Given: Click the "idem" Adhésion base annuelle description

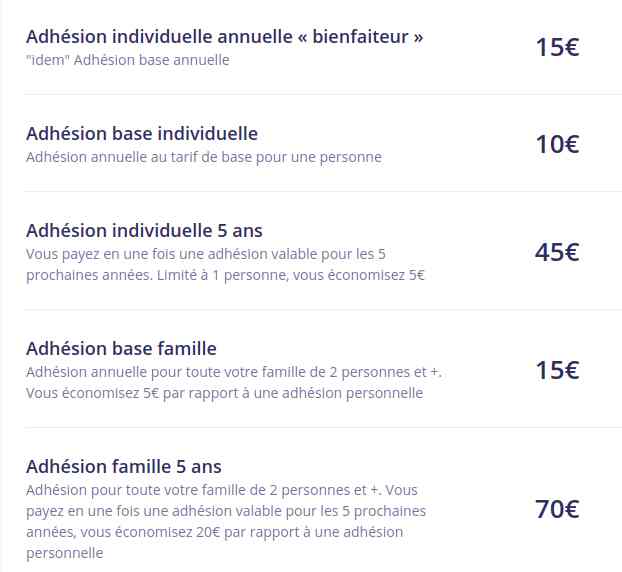Looking at the screenshot, I should [128, 60].
